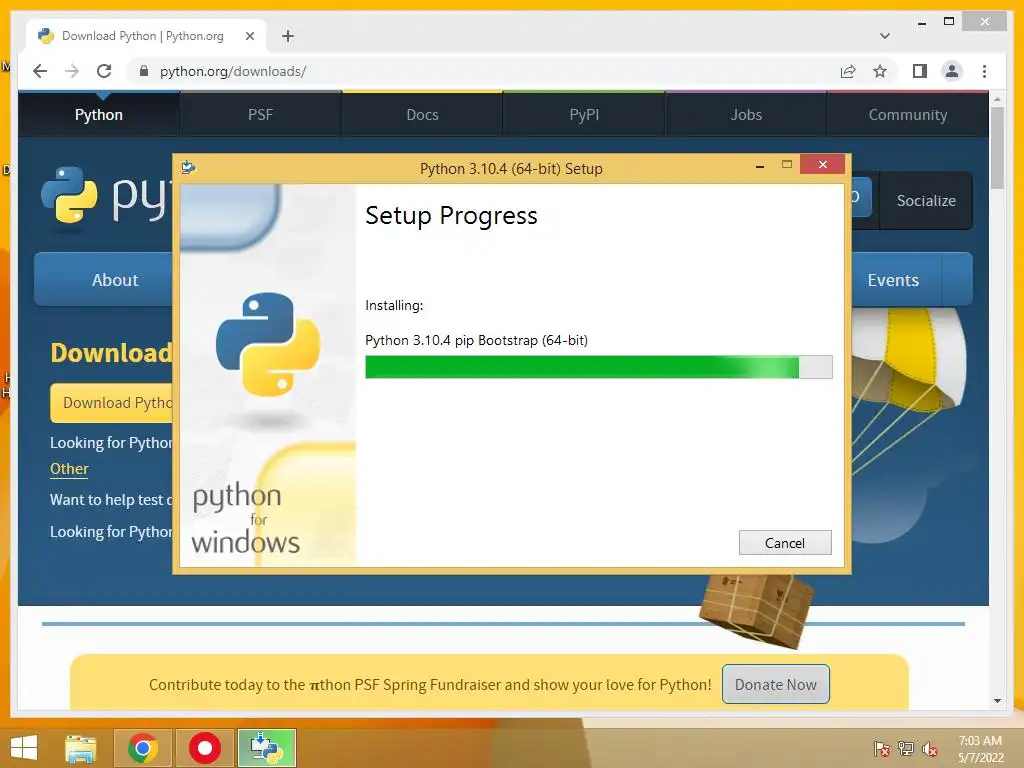Open network status tray icon
The height and width of the screenshot is (768, 1024).
point(906,749)
